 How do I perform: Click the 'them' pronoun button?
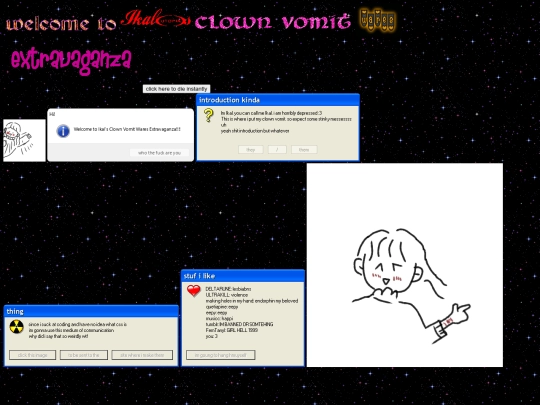304,149
